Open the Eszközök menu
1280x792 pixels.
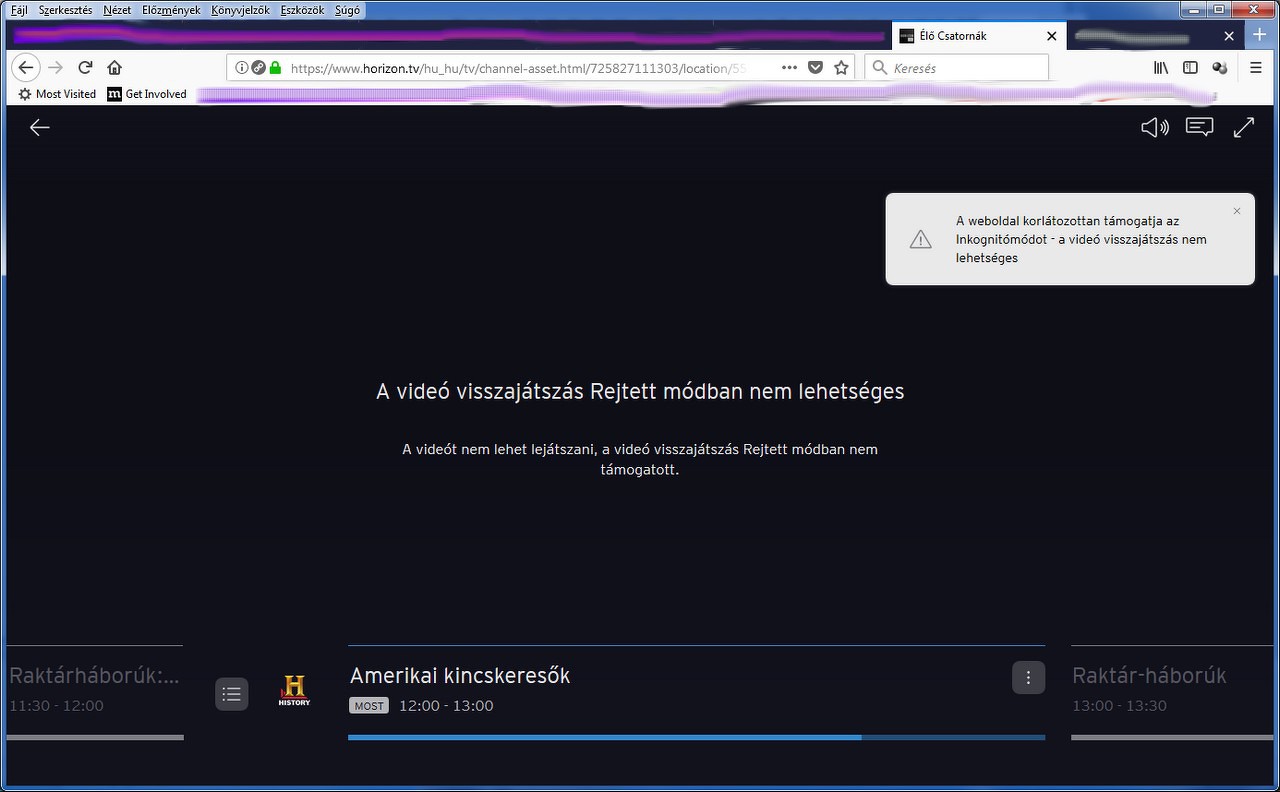click(303, 10)
